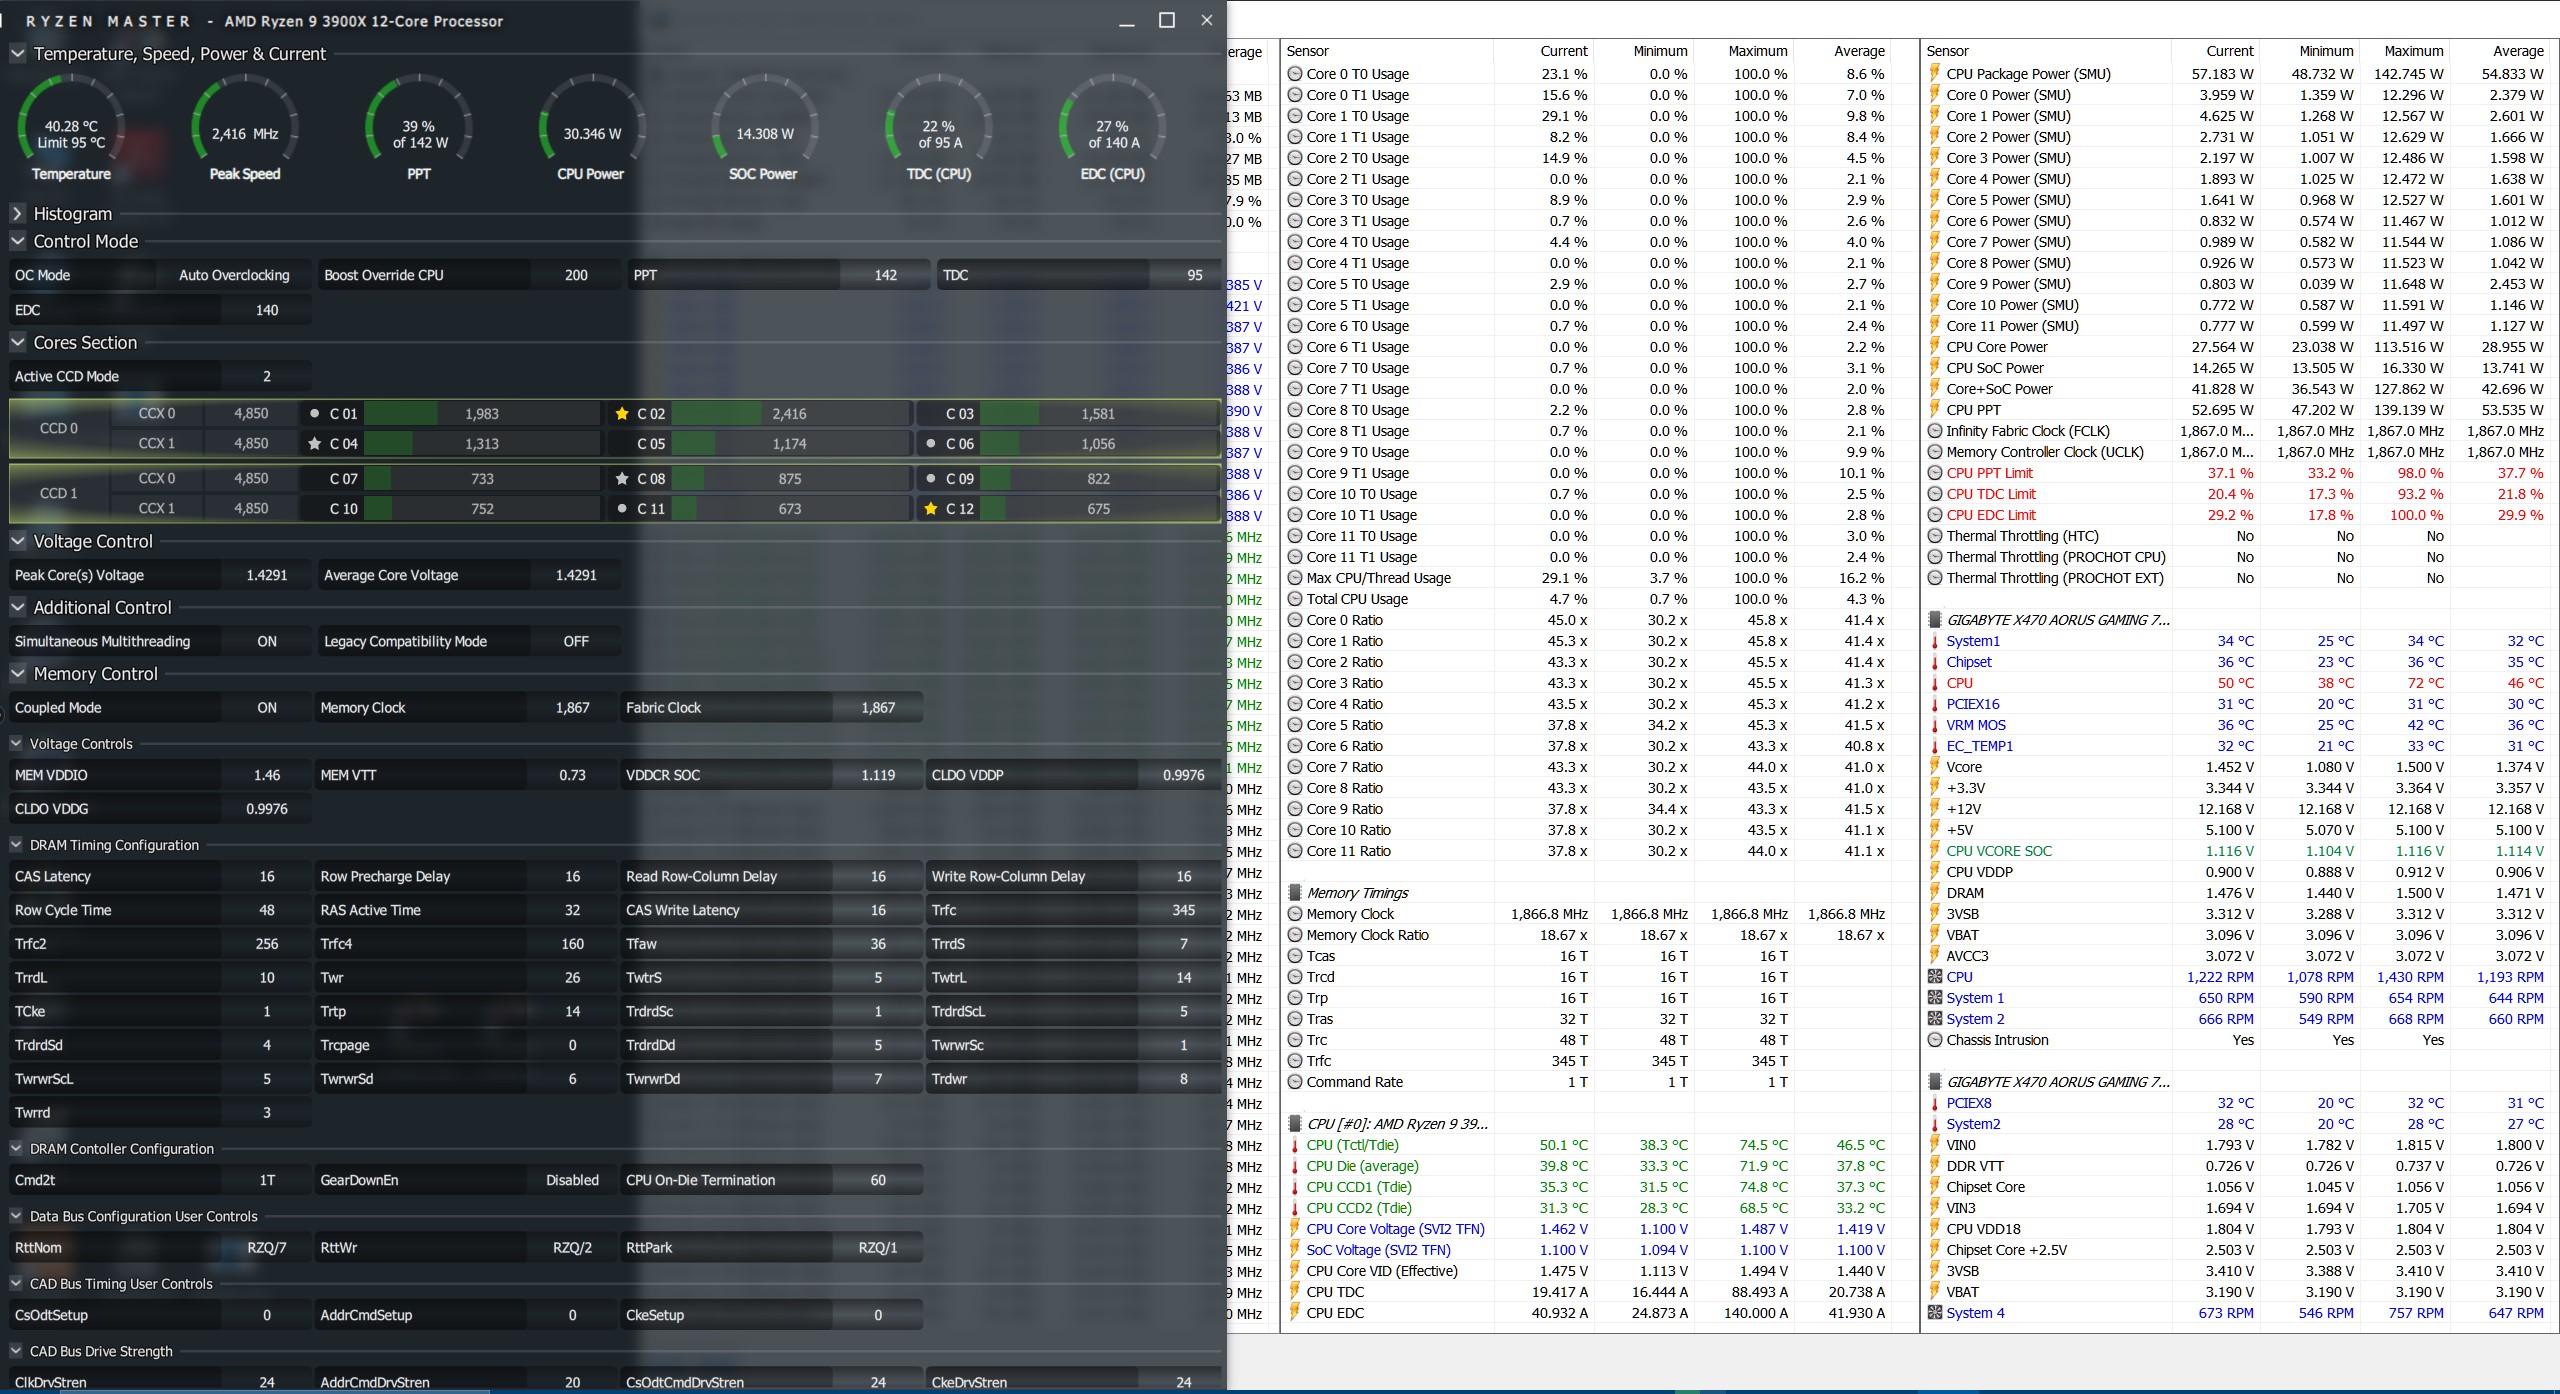Collapse the Voltage Control section
The height and width of the screenshot is (1394, 2560).
[x=17, y=541]
